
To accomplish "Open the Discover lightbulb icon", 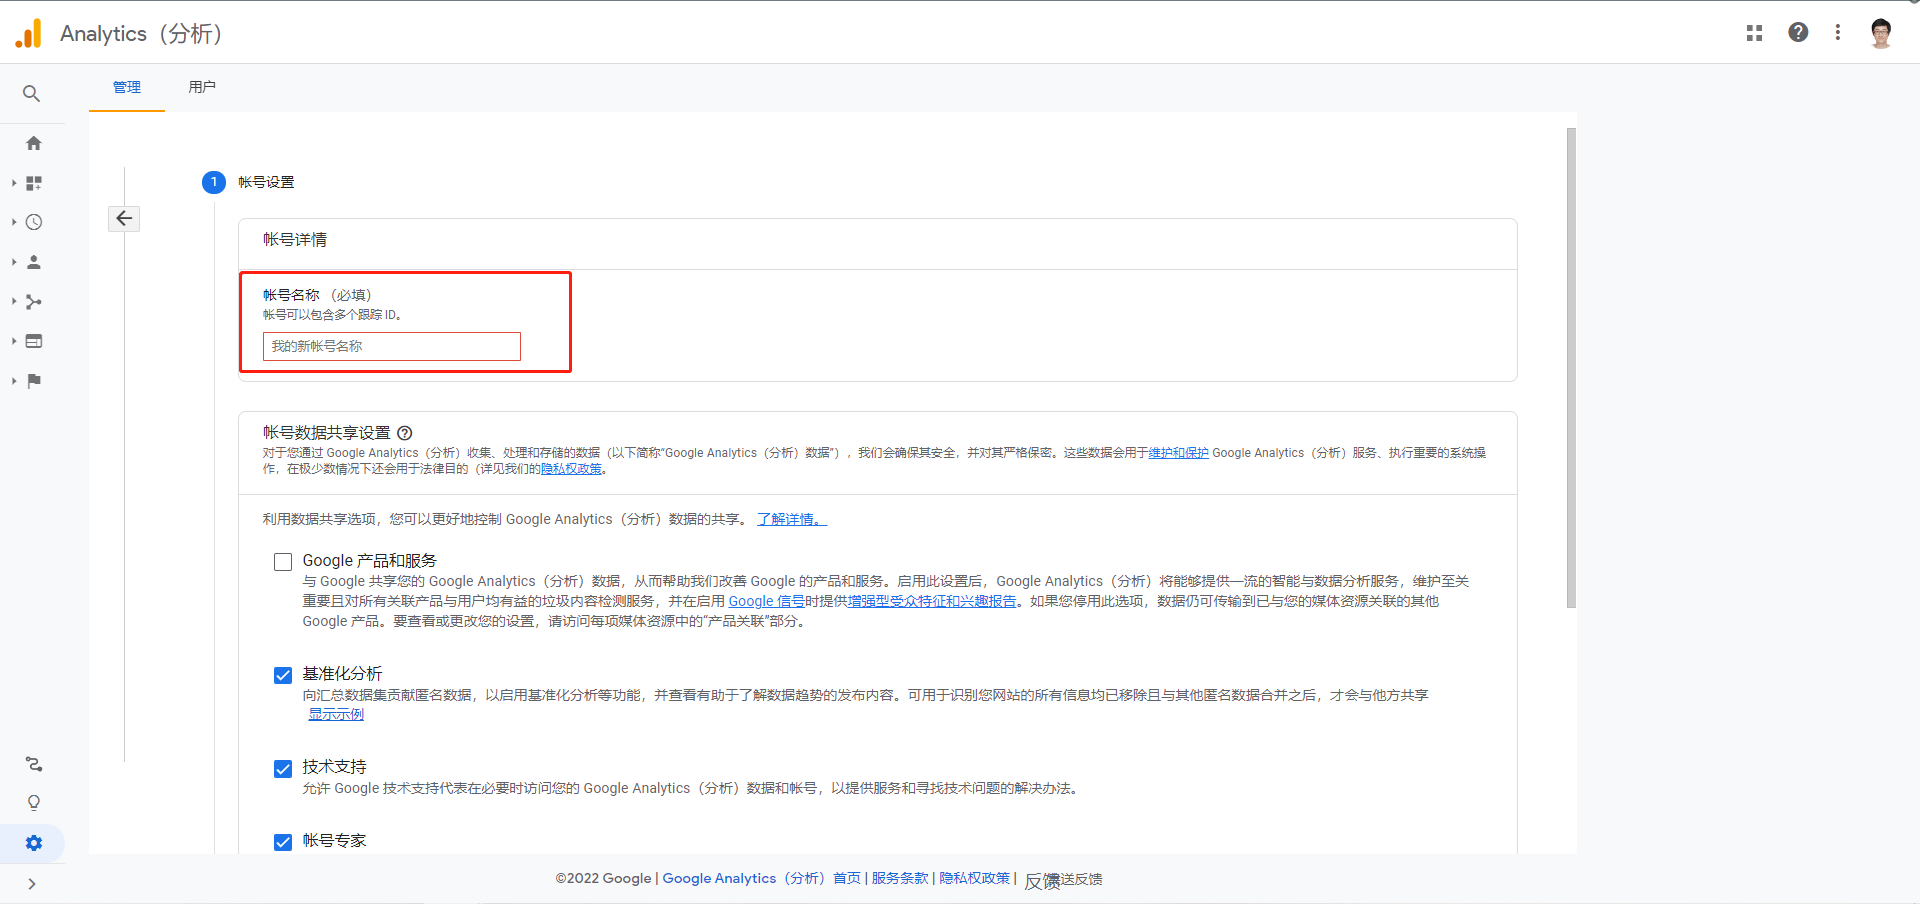I will coord(34,803).
